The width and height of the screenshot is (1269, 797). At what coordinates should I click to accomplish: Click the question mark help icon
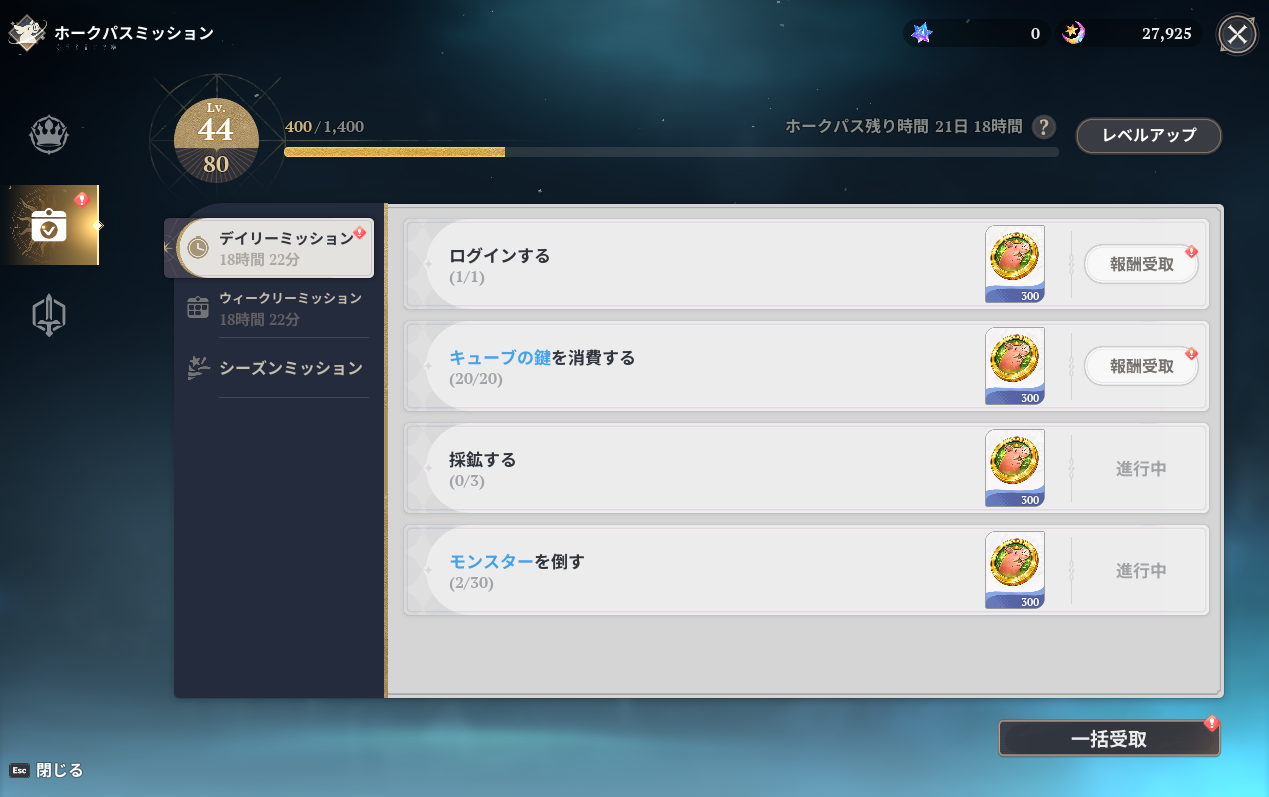[x=1043, y=127]
